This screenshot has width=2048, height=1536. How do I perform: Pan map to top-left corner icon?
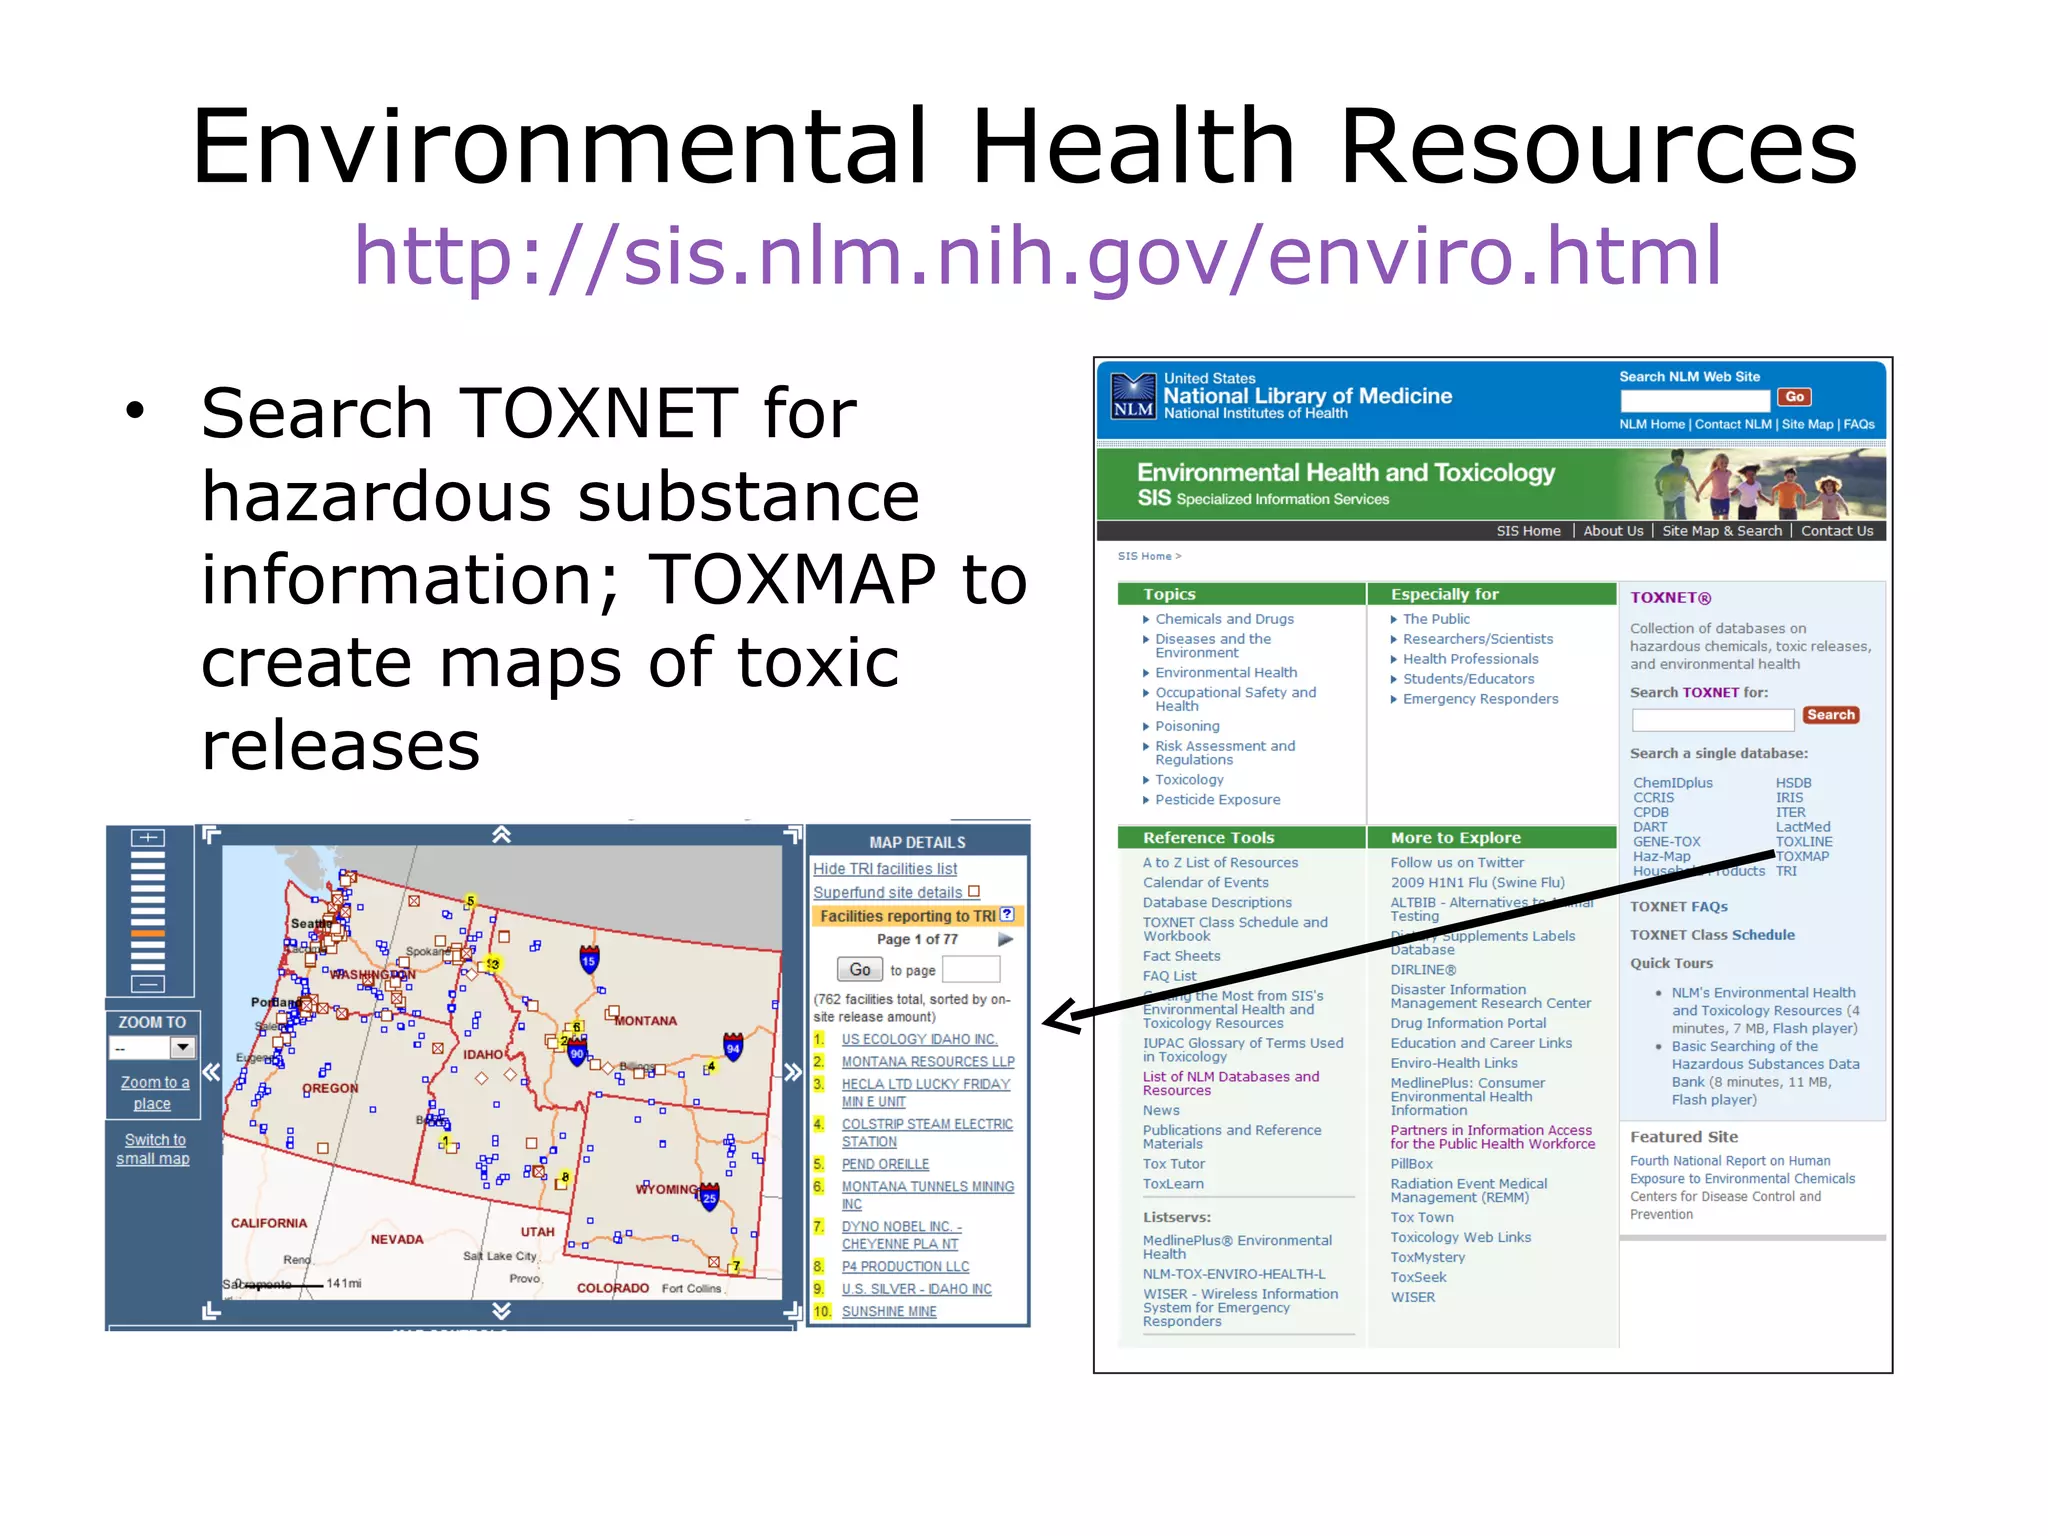[x=211, y=834]
